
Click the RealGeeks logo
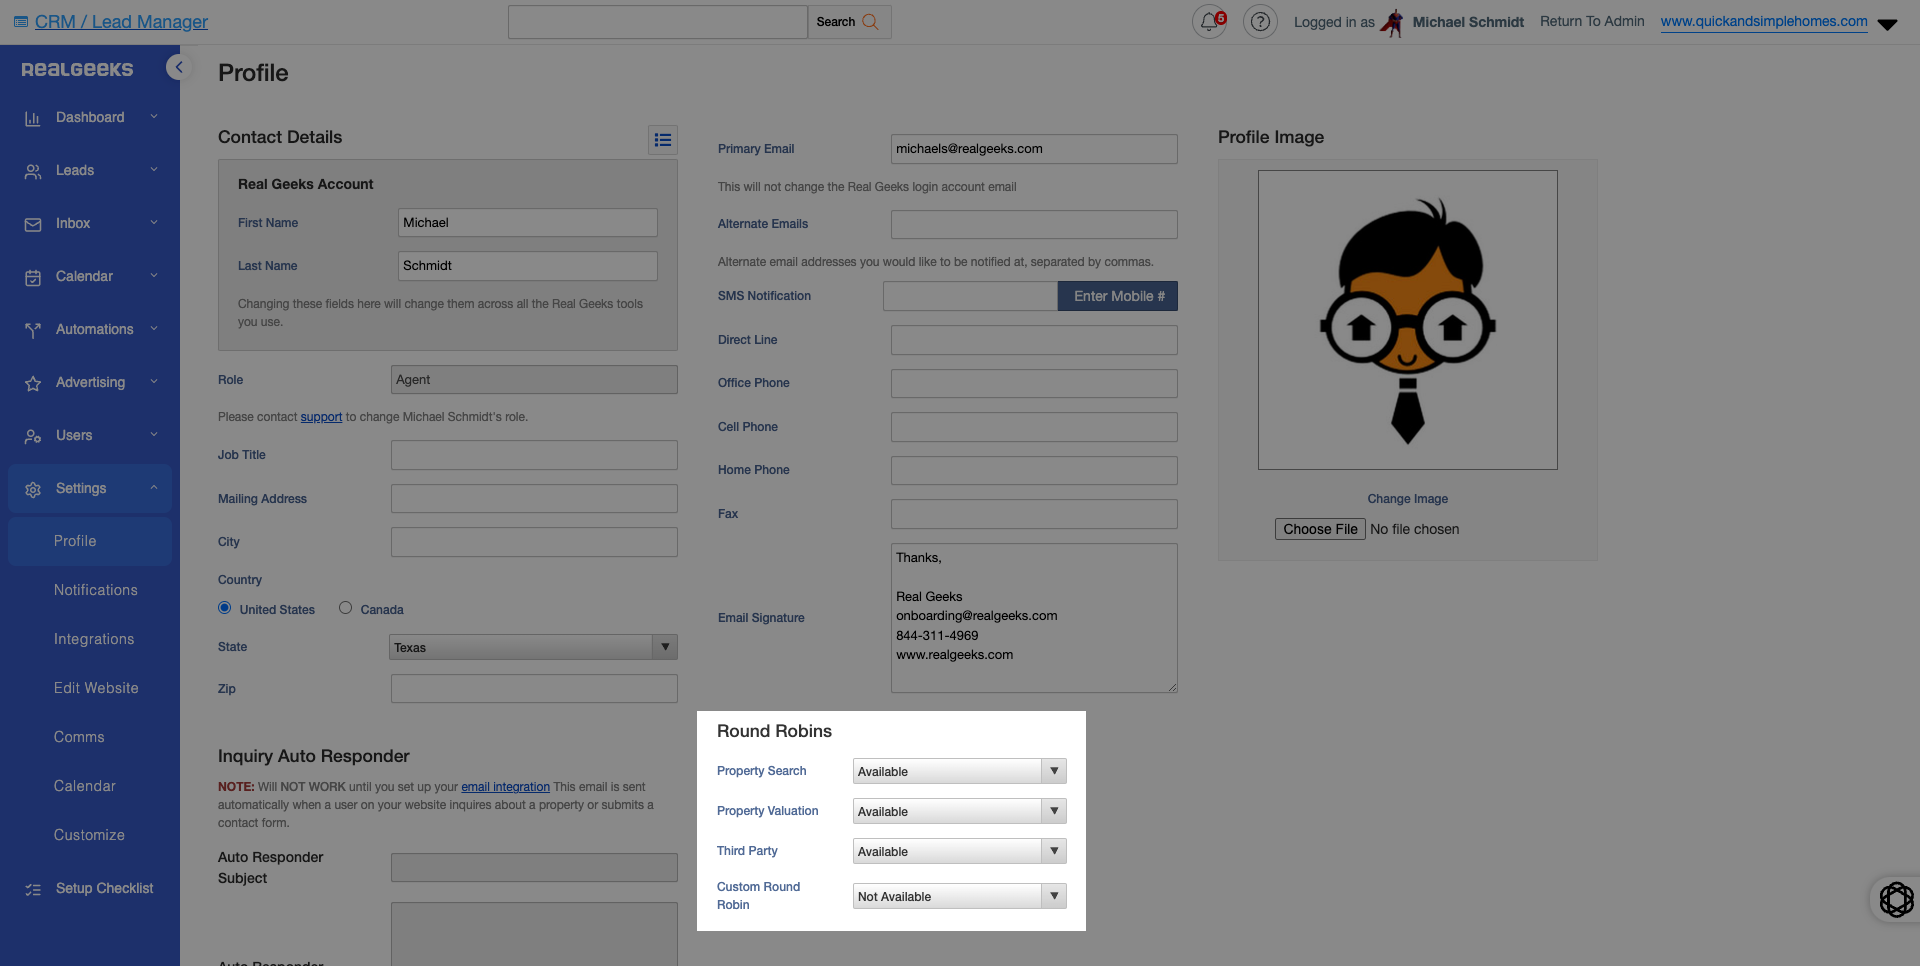pyautogui.click(x=77, y=69)
